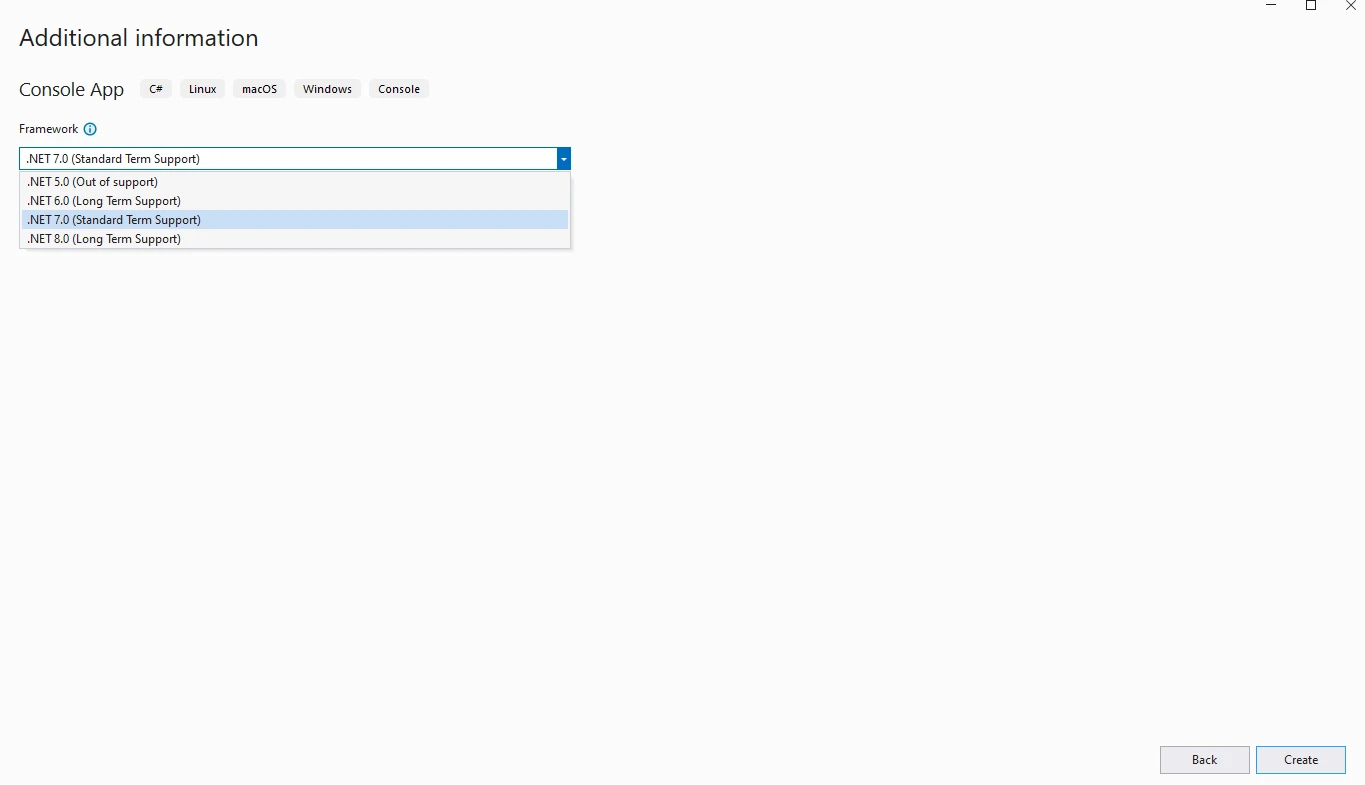Click the Console App template name

(x=71, y=90)
